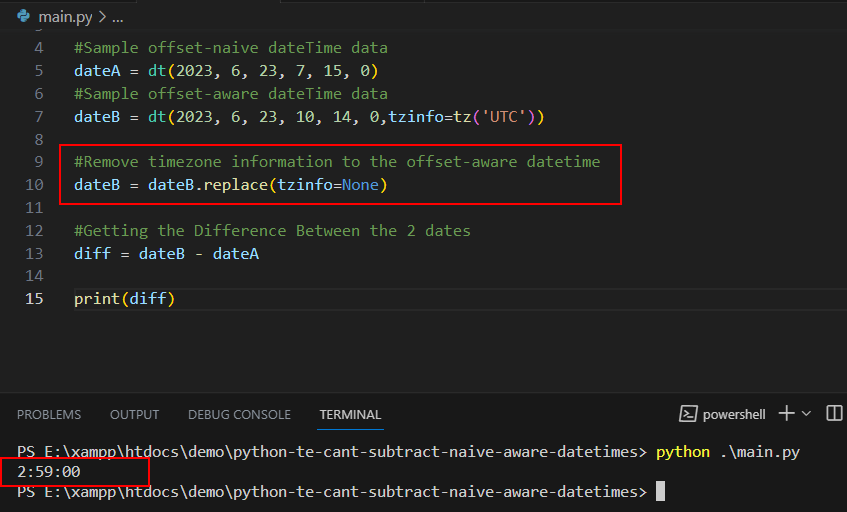Open the terminal launch profile dropdown arrow

pos(806,413)
